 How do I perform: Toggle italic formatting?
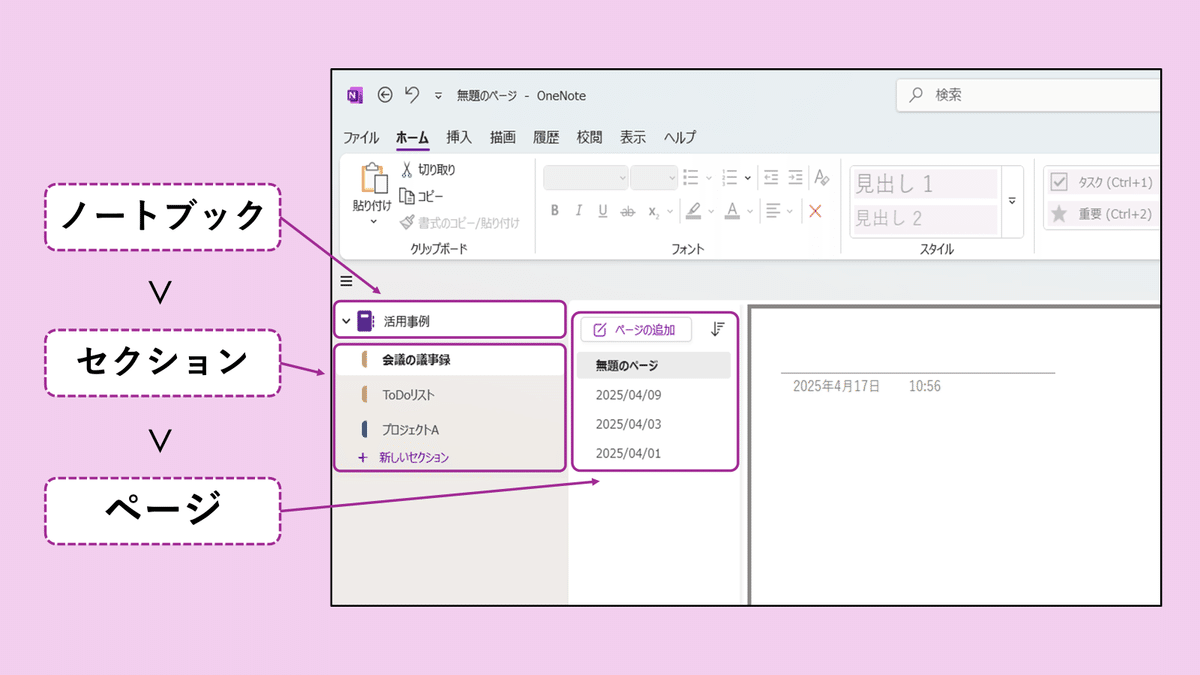[x=578, y=210]
